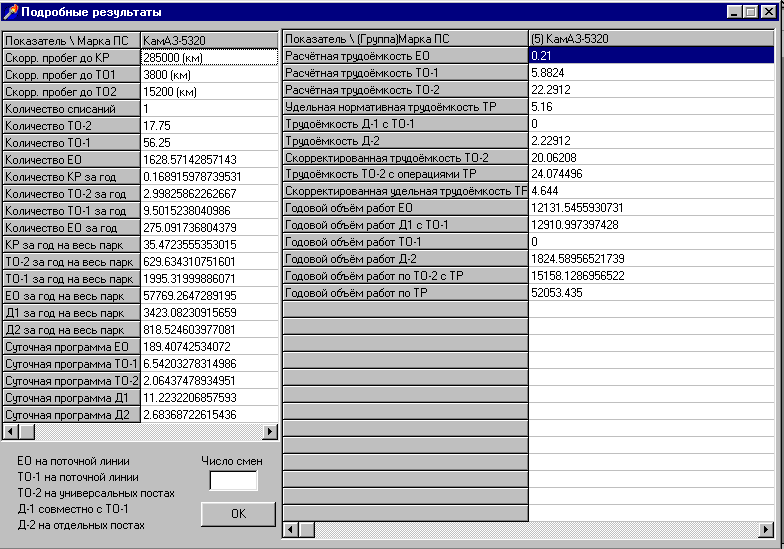784x549 pixels.
Task: Select the cell with value 56.25
Action: point(210,142)
